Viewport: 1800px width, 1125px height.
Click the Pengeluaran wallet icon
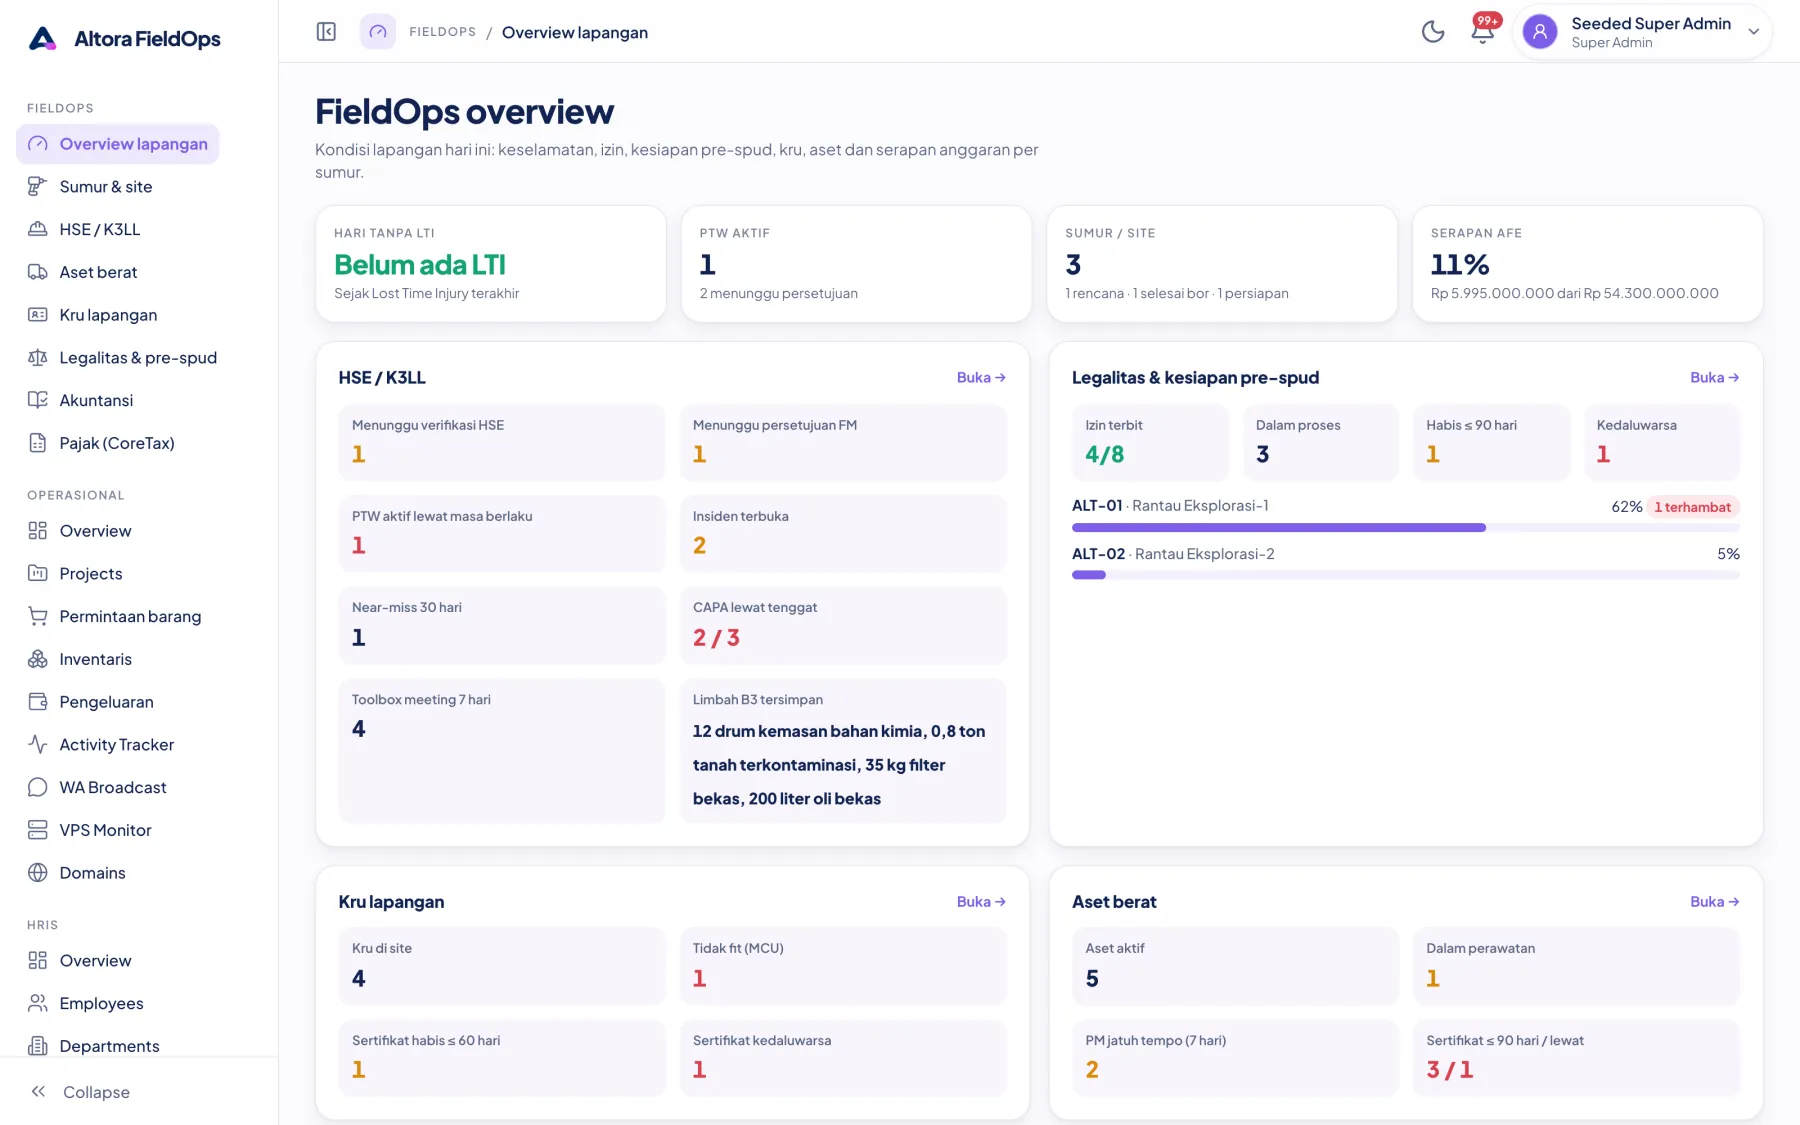pyautogui.click(x=38, y=702)
